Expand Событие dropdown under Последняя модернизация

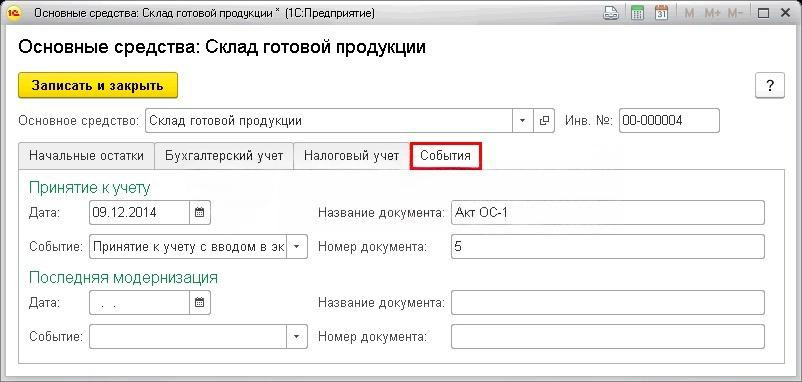coord(298,336)
